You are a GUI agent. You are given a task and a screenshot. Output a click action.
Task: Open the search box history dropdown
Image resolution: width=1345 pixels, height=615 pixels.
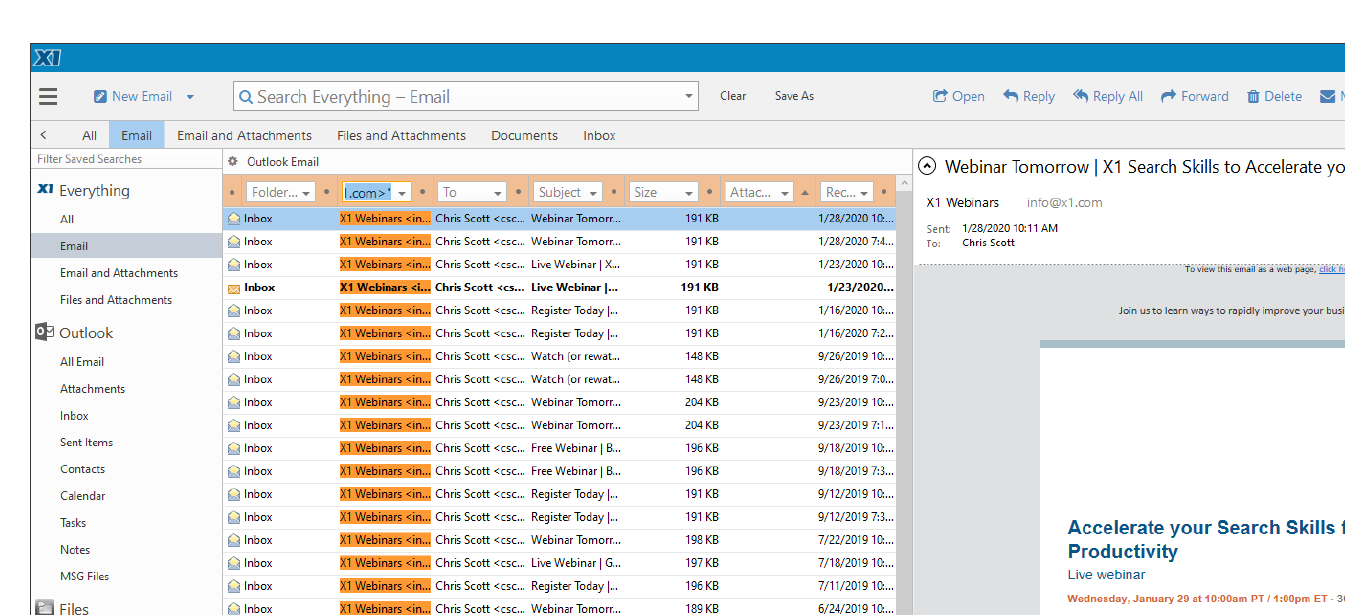tap(689, 97)
